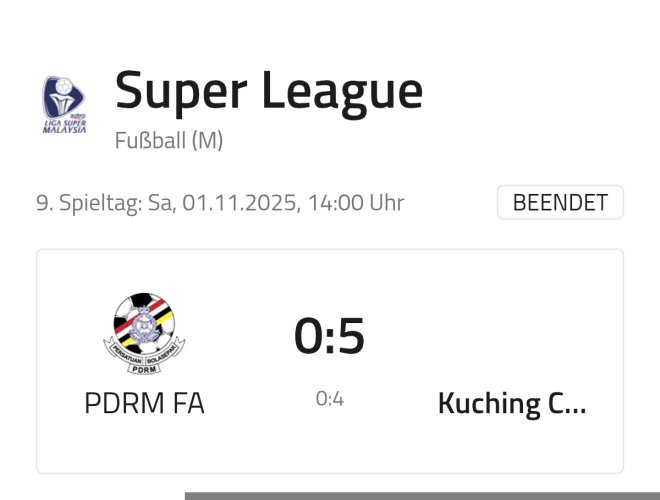660x500 pixels.
Task: Click the word League in the heading
Action: pyautogui.click(x=342, y=91)
